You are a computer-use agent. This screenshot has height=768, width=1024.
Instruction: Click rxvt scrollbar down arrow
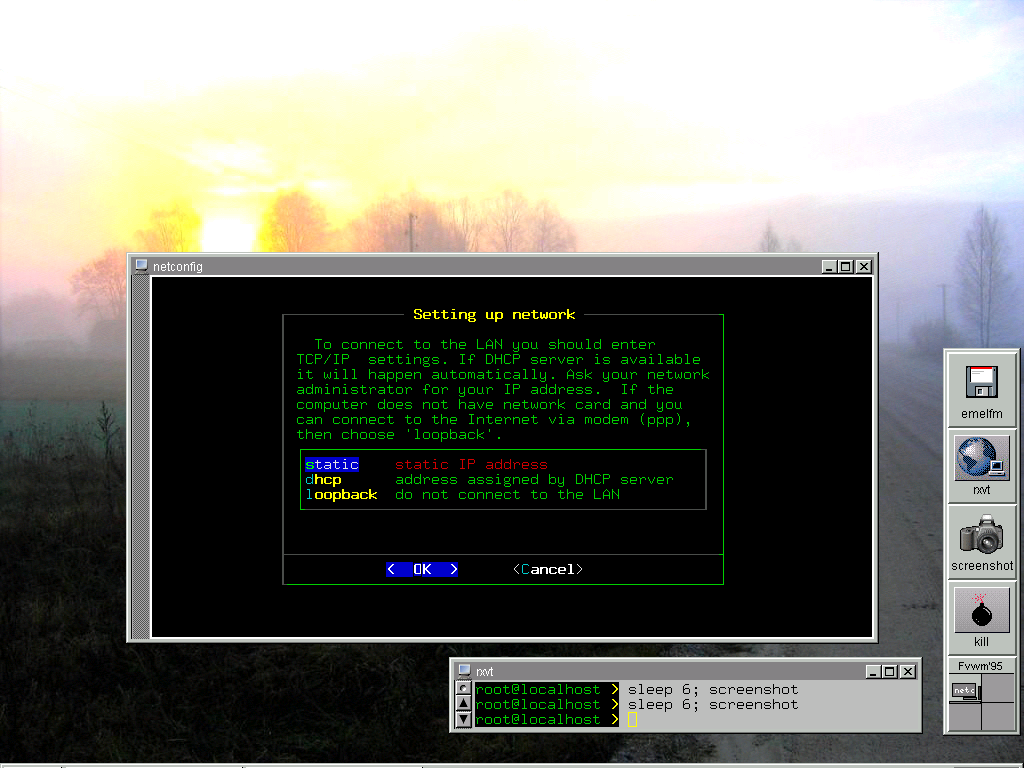(x=463, y=719)
